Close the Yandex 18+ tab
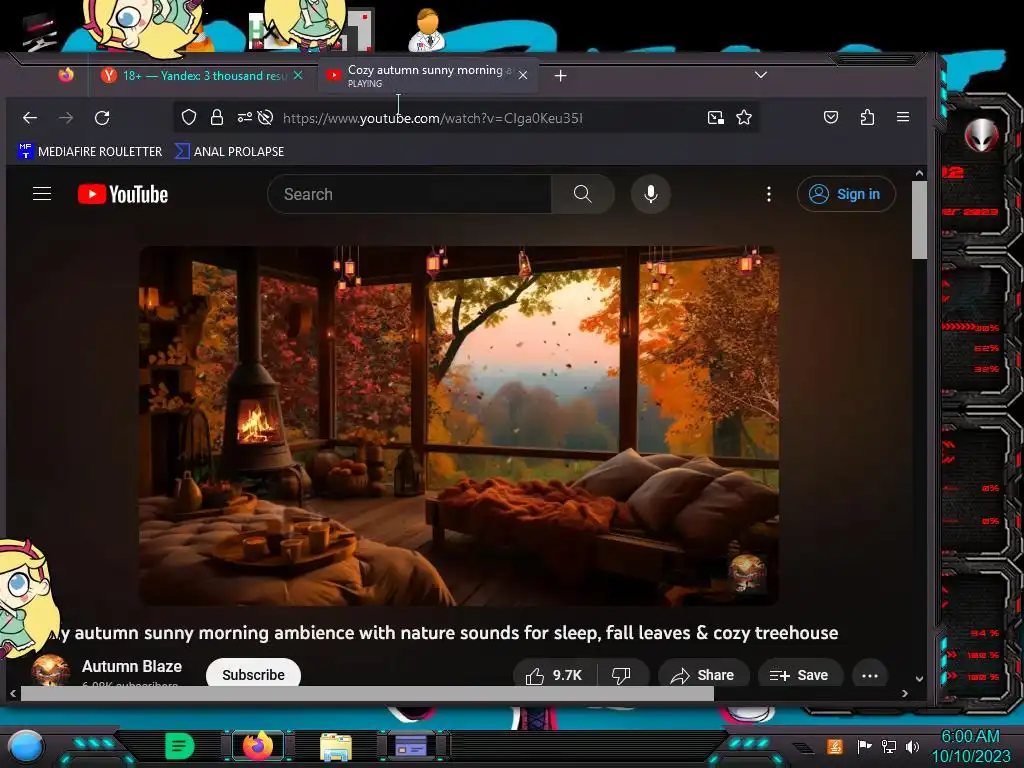This screenshot has height=768, width=1024. [298, 76]
